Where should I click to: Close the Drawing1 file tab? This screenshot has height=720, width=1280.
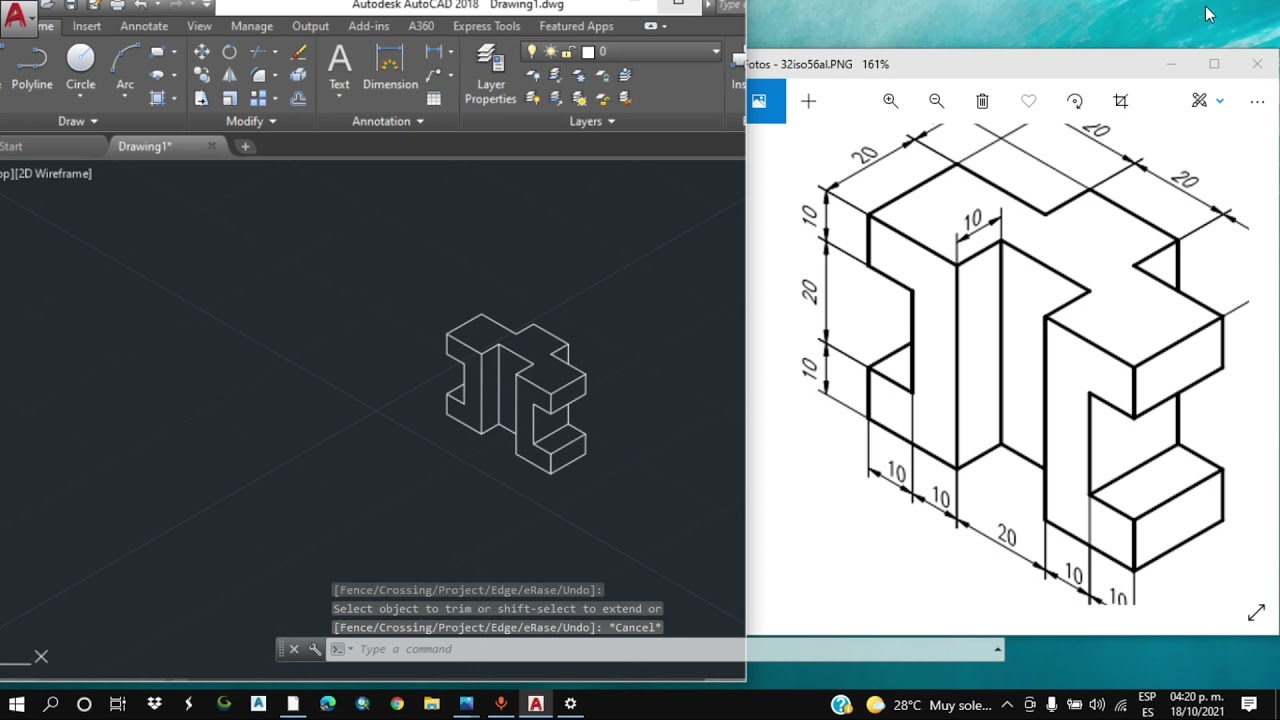coord(211,146)
